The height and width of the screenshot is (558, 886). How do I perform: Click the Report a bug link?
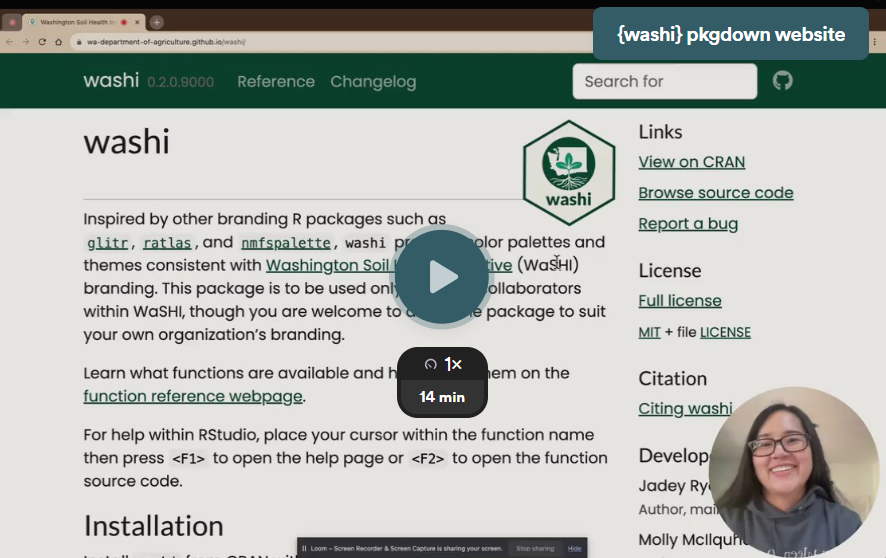(x=688, y=224)
